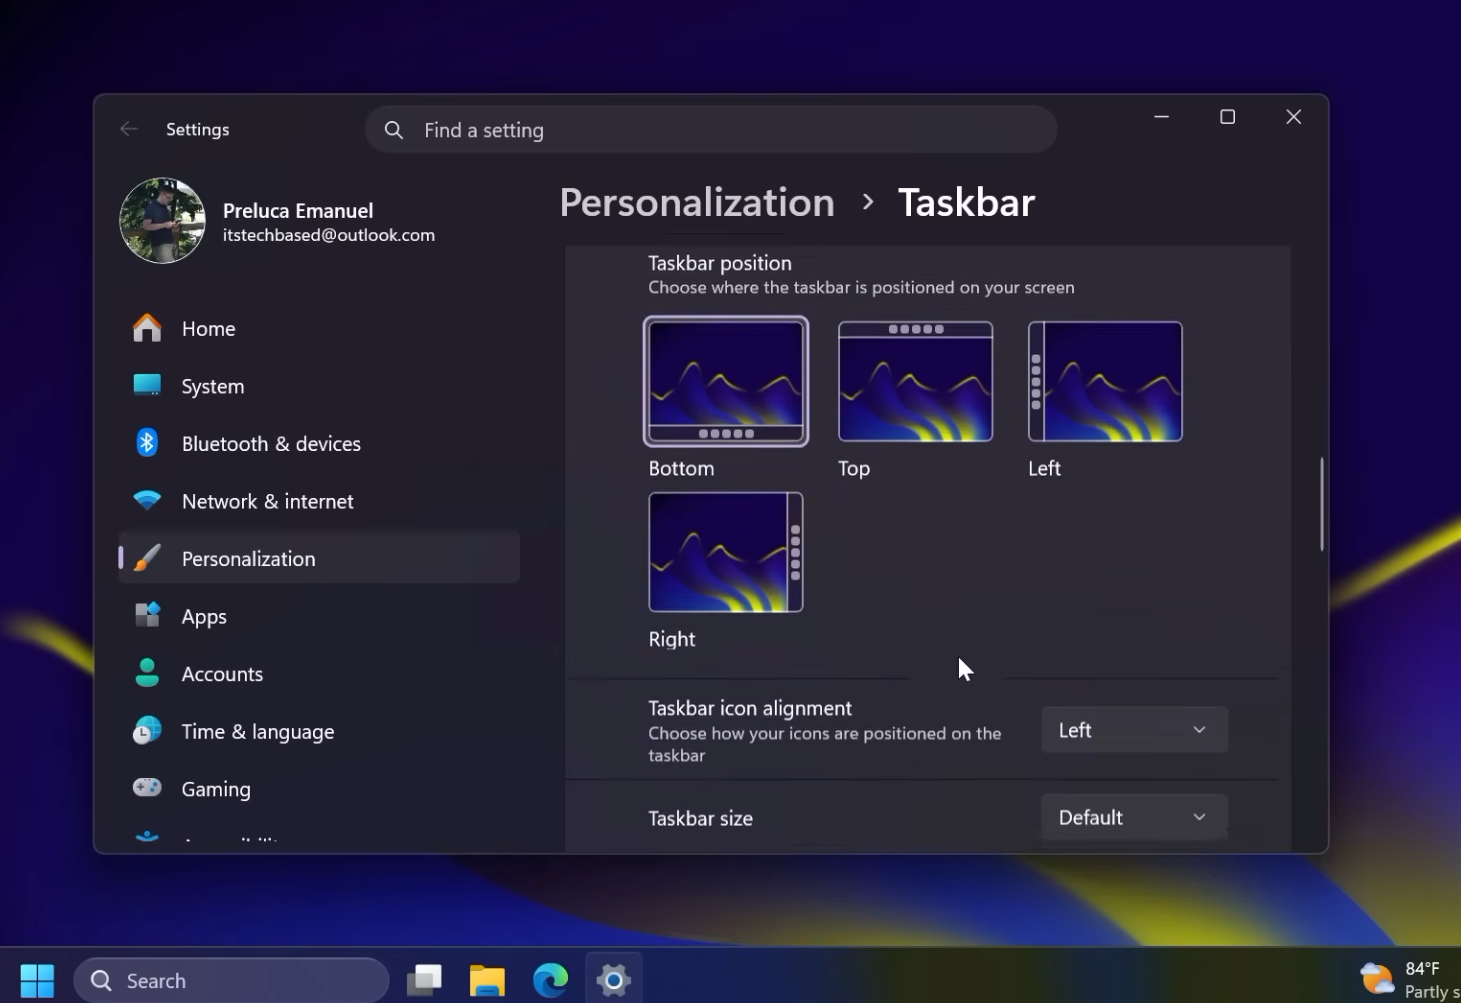Open the Windows Start button

[37, 980]
